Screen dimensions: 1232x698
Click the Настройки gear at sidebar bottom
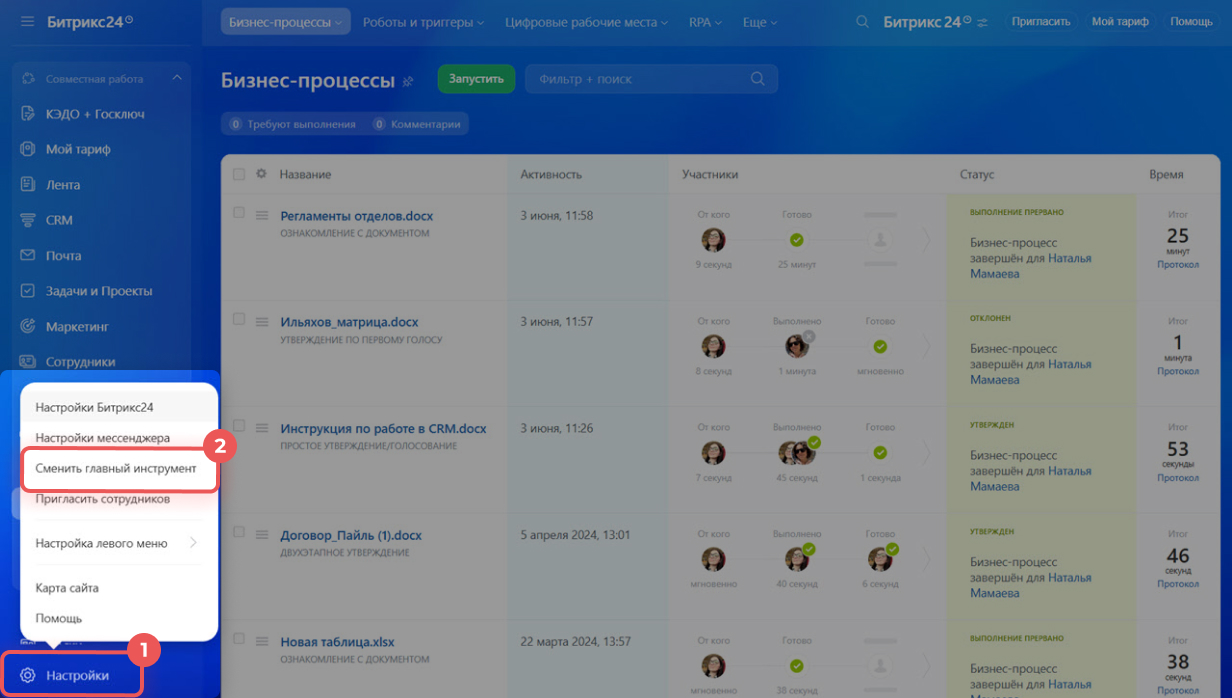pos(28,675)
